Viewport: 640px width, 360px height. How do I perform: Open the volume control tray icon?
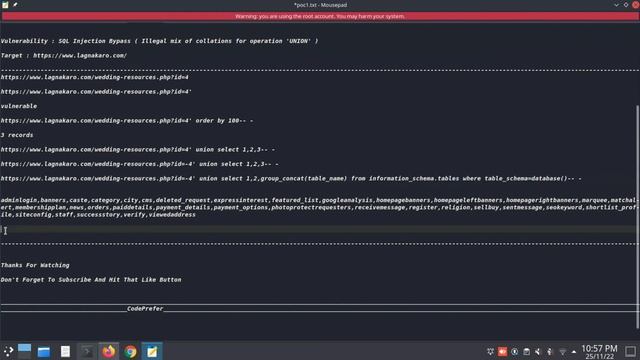pos(538,351)
